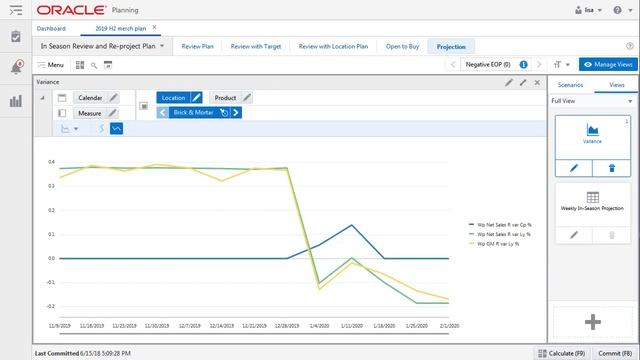Image resolution: width=640 pixels, height=360 pixels.
Task: Toggle the straight line chart style icon
Action: coord(116,129)
